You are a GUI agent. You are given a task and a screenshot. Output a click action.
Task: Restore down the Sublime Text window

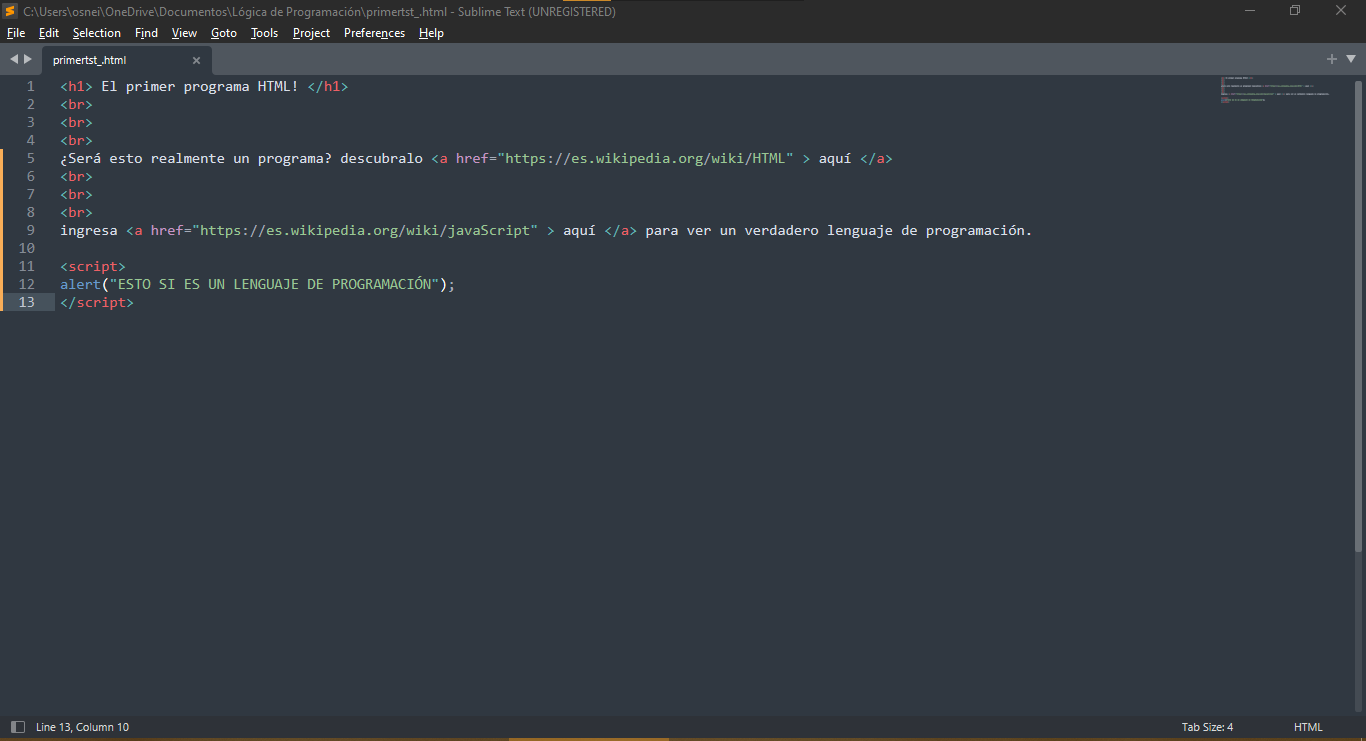[x=1295, y=11]
